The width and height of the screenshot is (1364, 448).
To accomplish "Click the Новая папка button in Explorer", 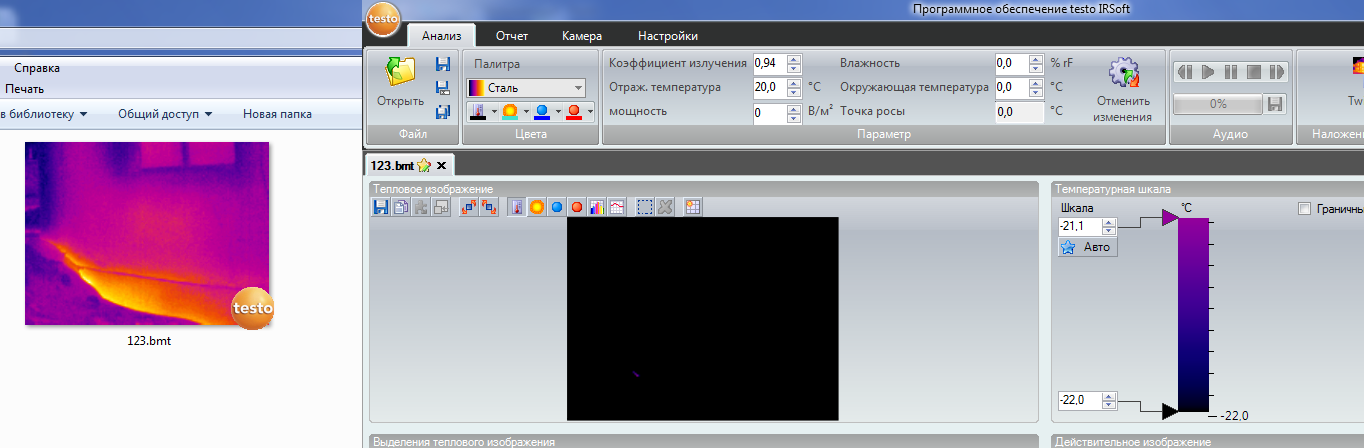I will click(x=277, y=114).
